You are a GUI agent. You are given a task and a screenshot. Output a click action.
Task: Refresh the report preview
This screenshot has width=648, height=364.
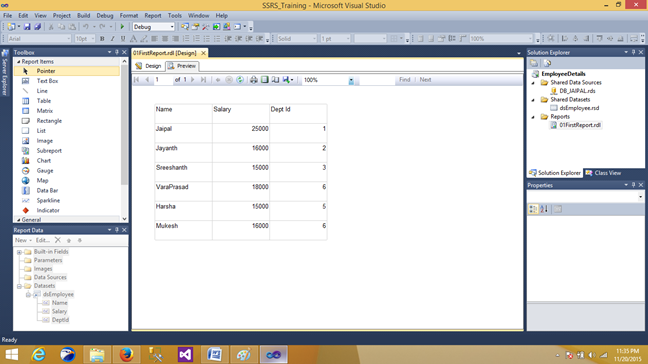click(x=240, y=80)
